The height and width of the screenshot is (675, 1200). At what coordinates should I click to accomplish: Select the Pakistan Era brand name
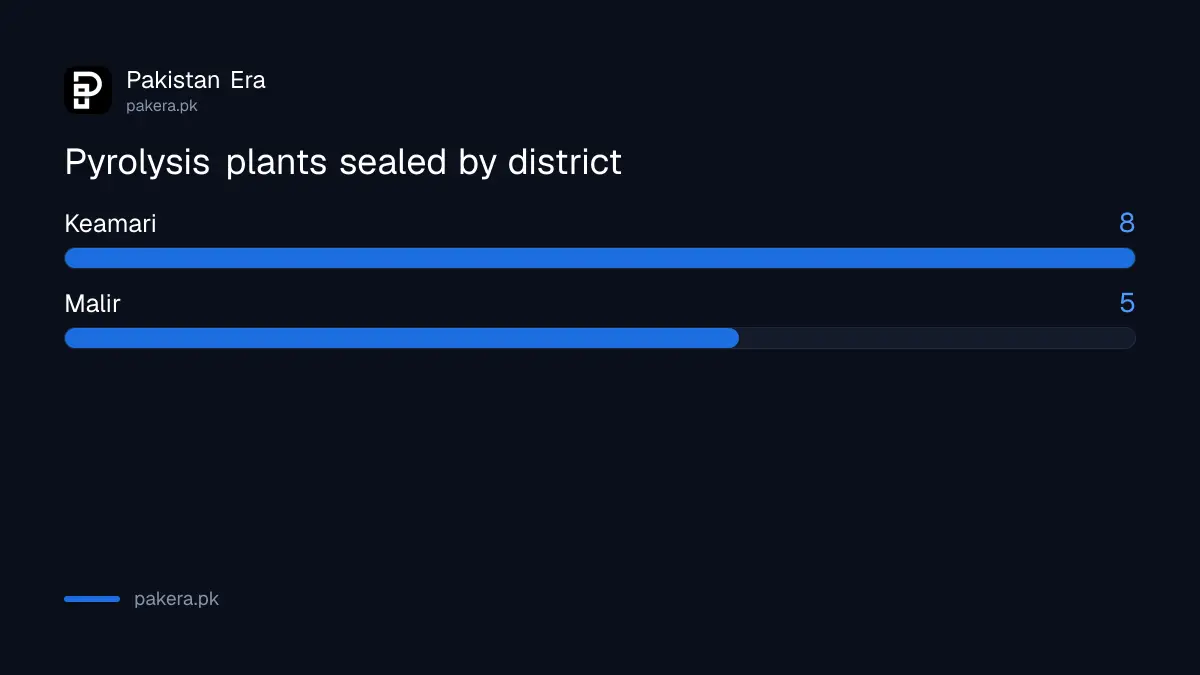pyautogui.click(x=196, y=80)
